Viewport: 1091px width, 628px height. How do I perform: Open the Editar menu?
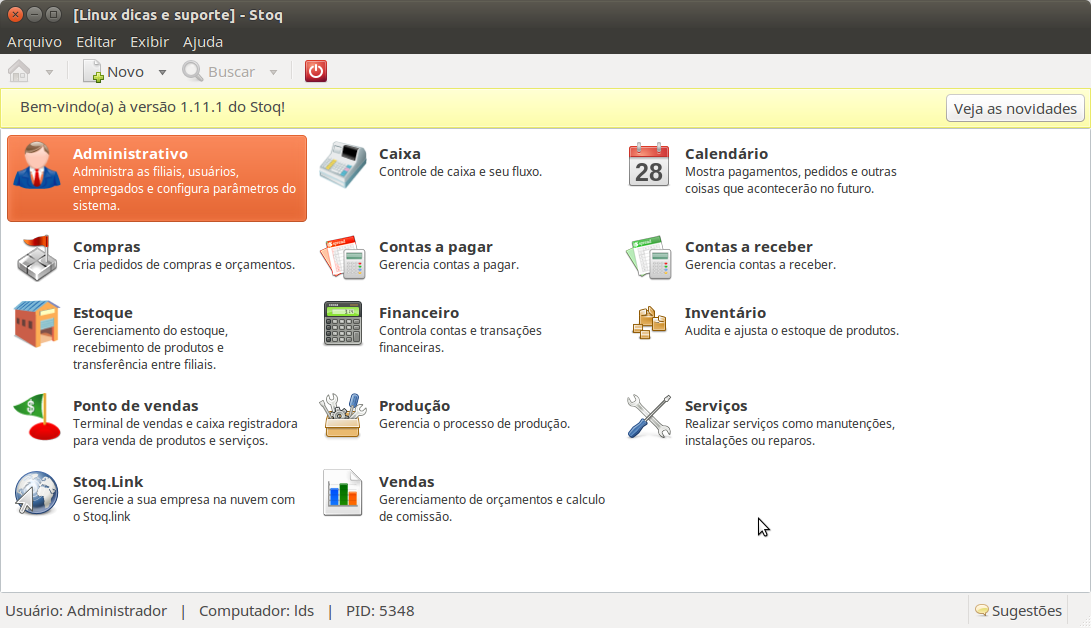[x=96, y=42]
